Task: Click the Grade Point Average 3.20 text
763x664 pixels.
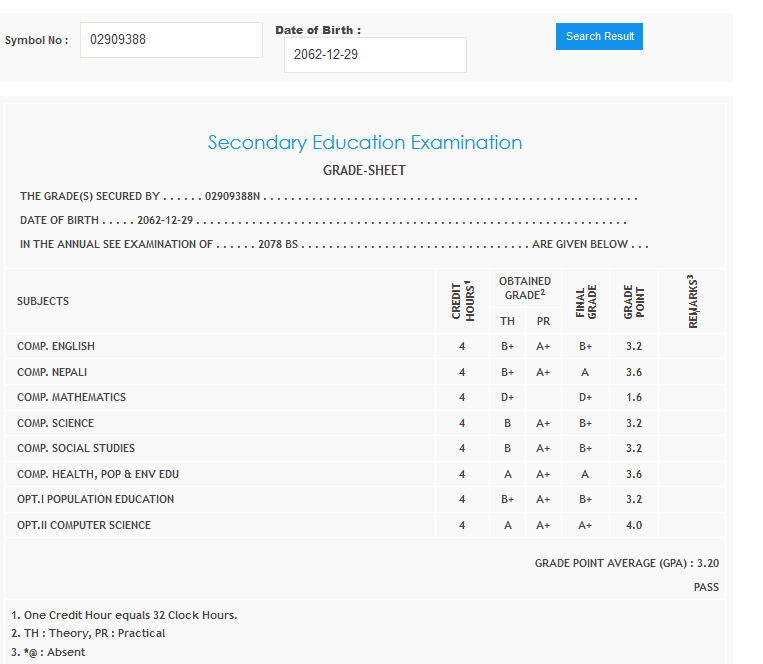Action: (x=626, y=564)
